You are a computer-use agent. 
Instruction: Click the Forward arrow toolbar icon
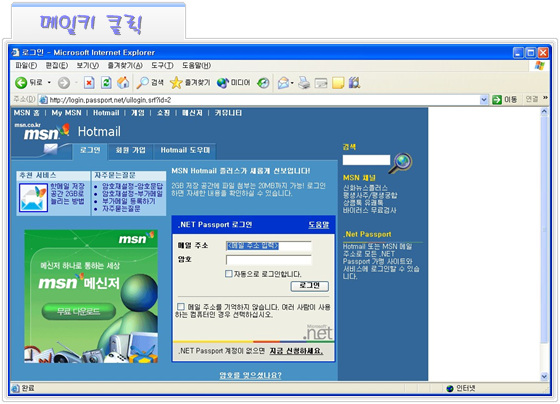[64, 83]
